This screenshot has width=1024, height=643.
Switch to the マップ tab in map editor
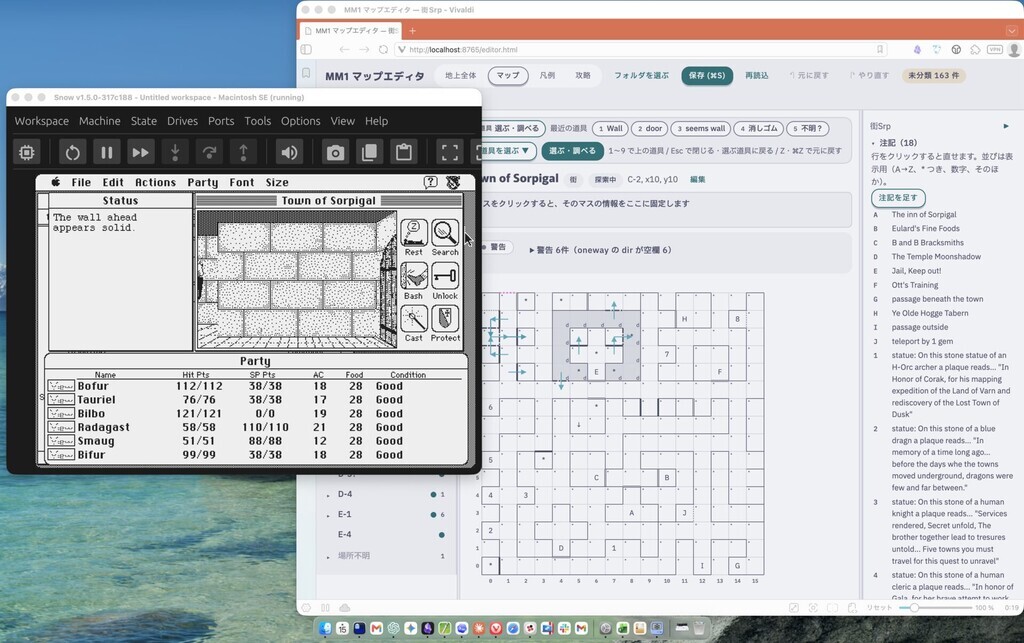[x=508, y=76]
